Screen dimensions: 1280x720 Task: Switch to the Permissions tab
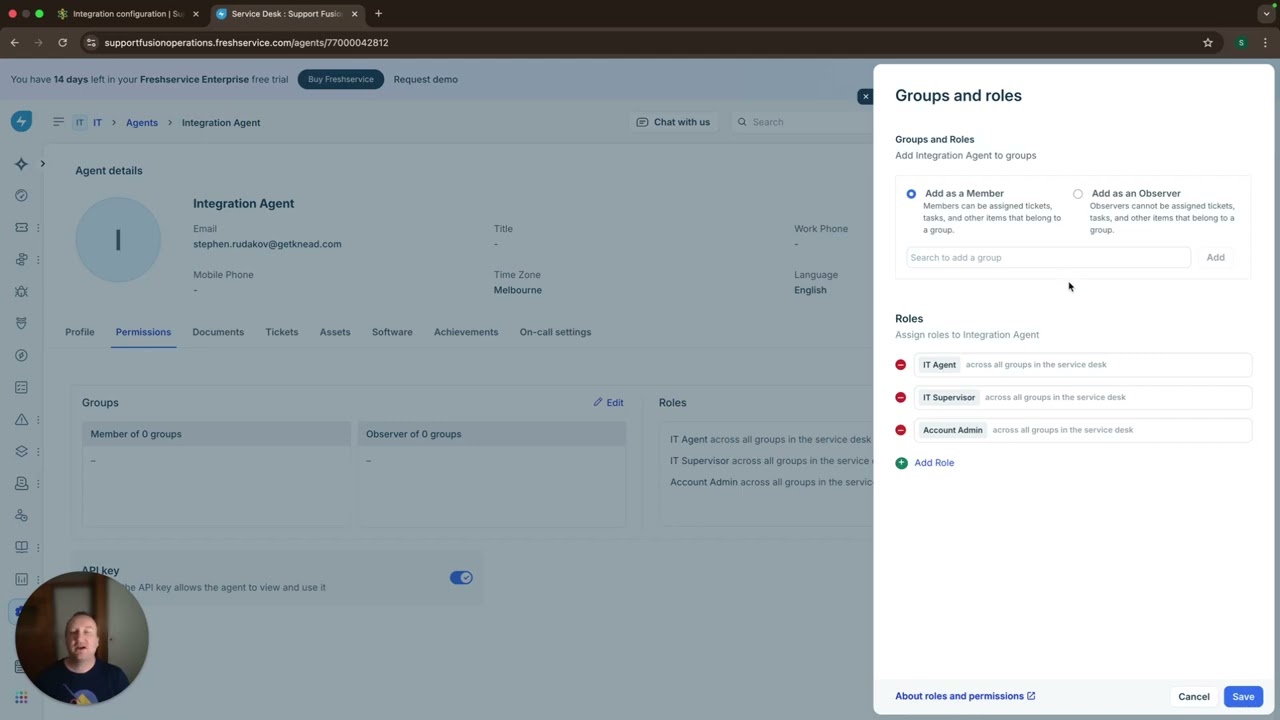point(143,332)
